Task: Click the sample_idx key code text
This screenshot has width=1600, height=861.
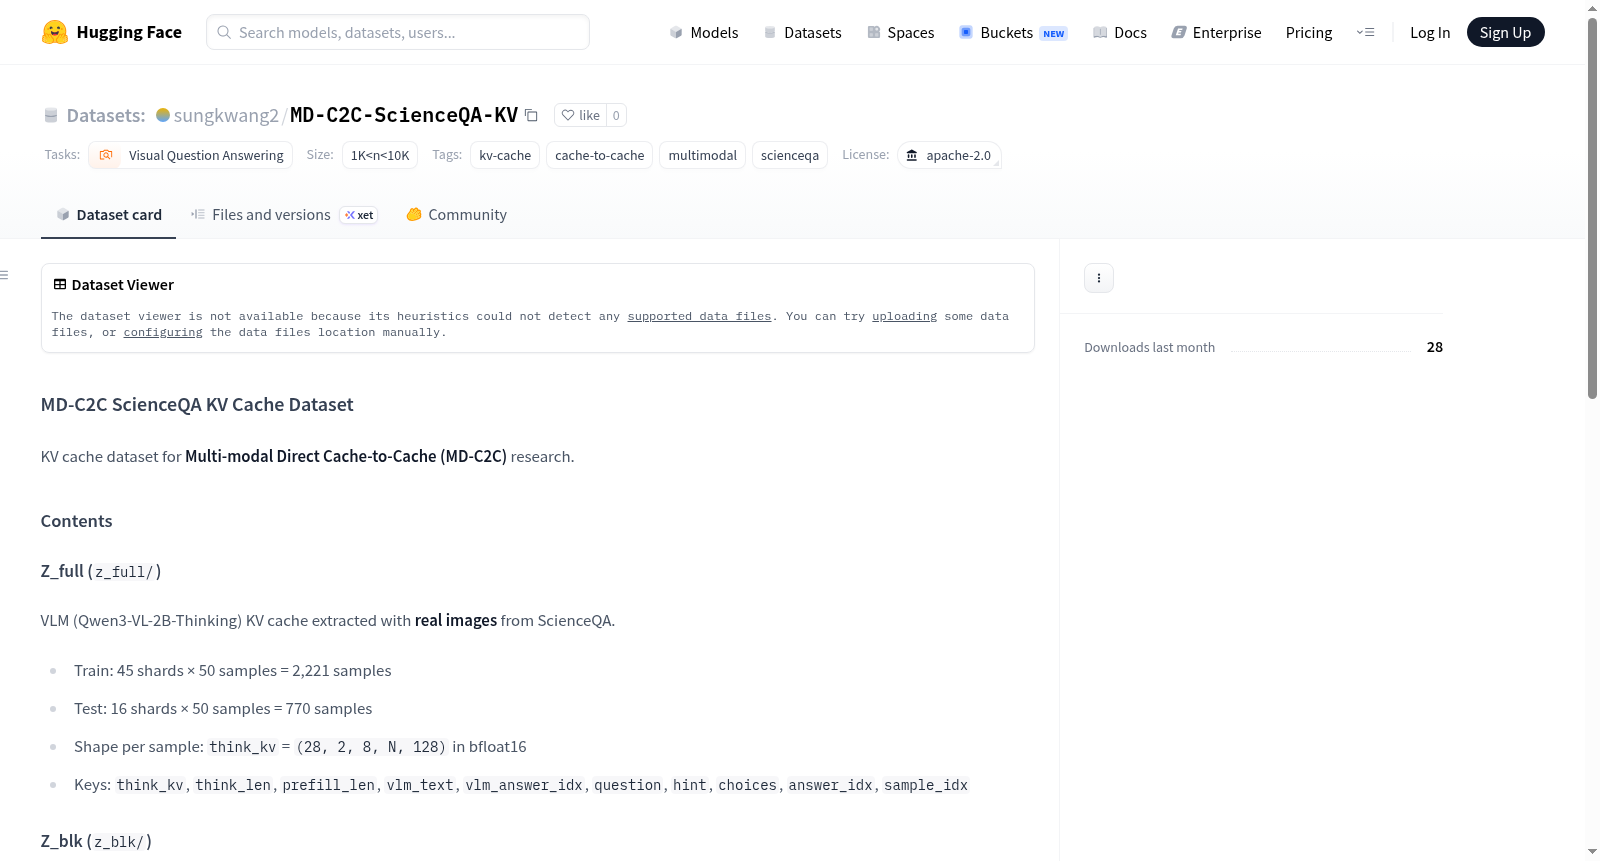Action: coord(926,785)
